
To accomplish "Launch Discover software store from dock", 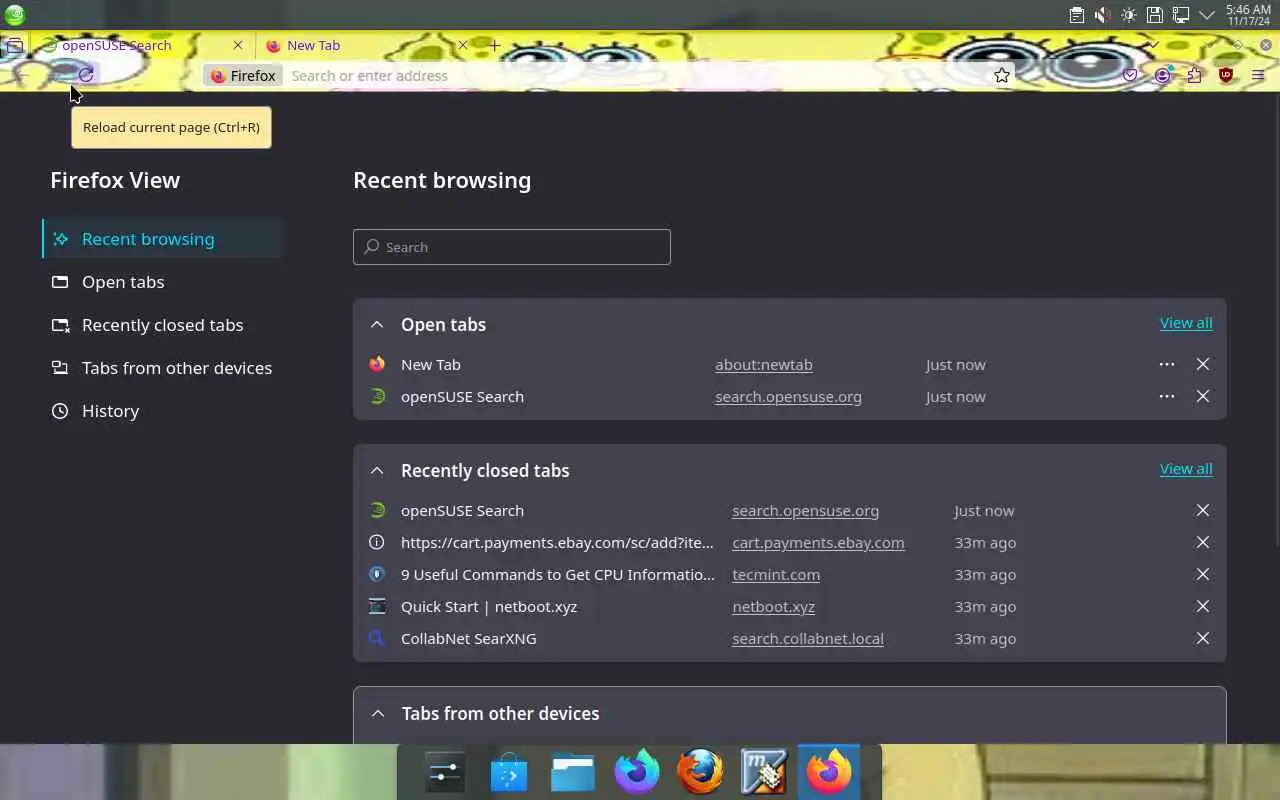I will click(x=509, y=772).
